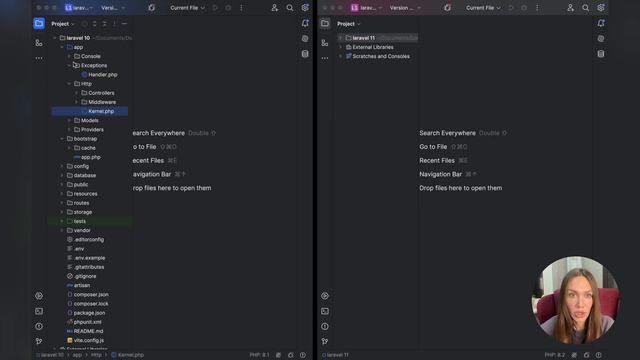The height and width of the screenshot is (360, 640).
Task: Open Problems tool in laravel 11 window
Action: click(x=325, y=326)
